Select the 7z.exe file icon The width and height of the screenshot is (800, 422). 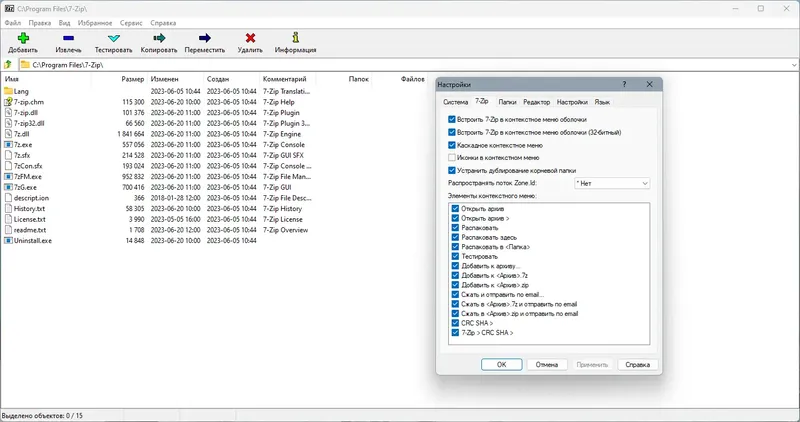(8, 144)
